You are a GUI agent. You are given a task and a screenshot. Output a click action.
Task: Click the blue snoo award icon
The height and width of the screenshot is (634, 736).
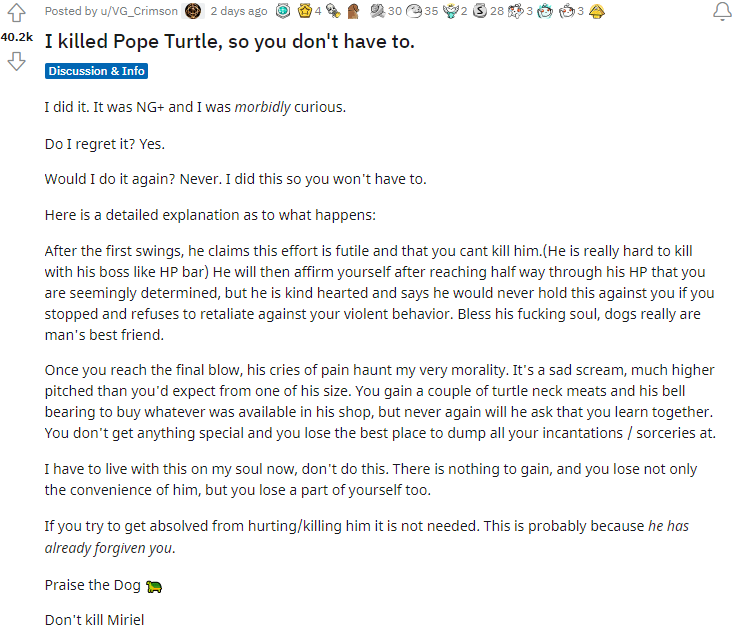coord(544,11)
